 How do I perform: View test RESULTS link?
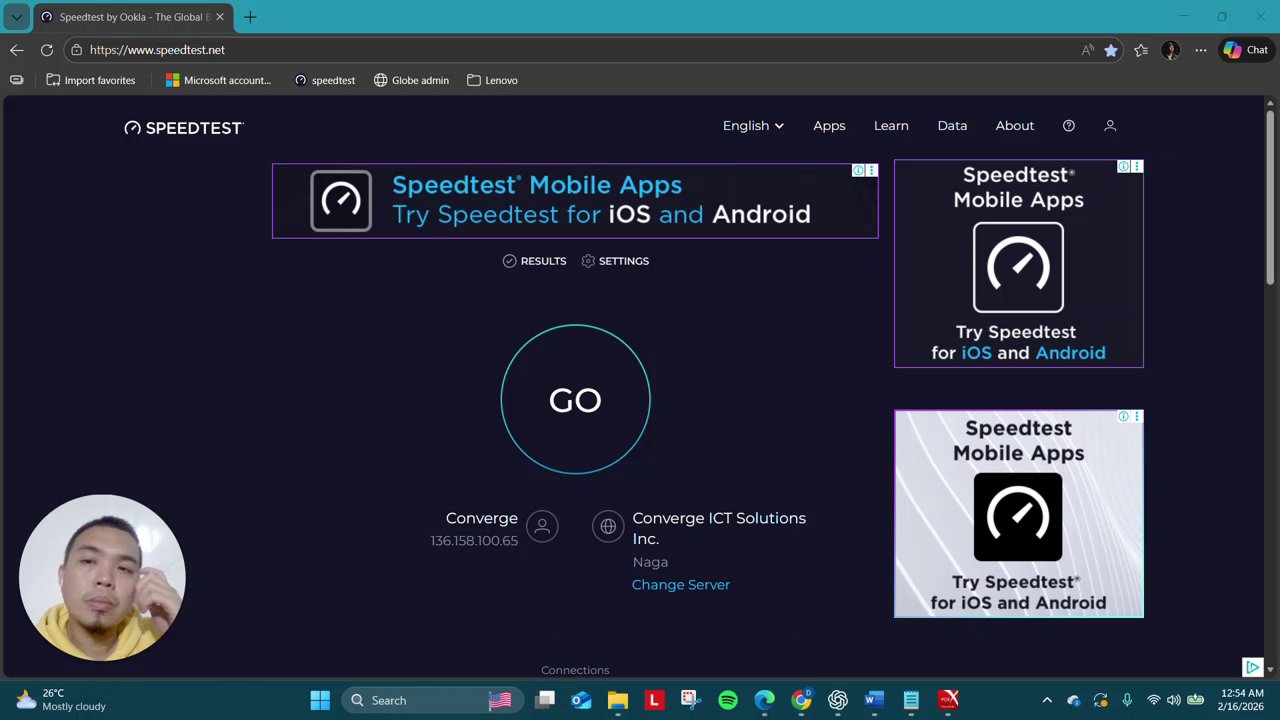click(535, 261)
